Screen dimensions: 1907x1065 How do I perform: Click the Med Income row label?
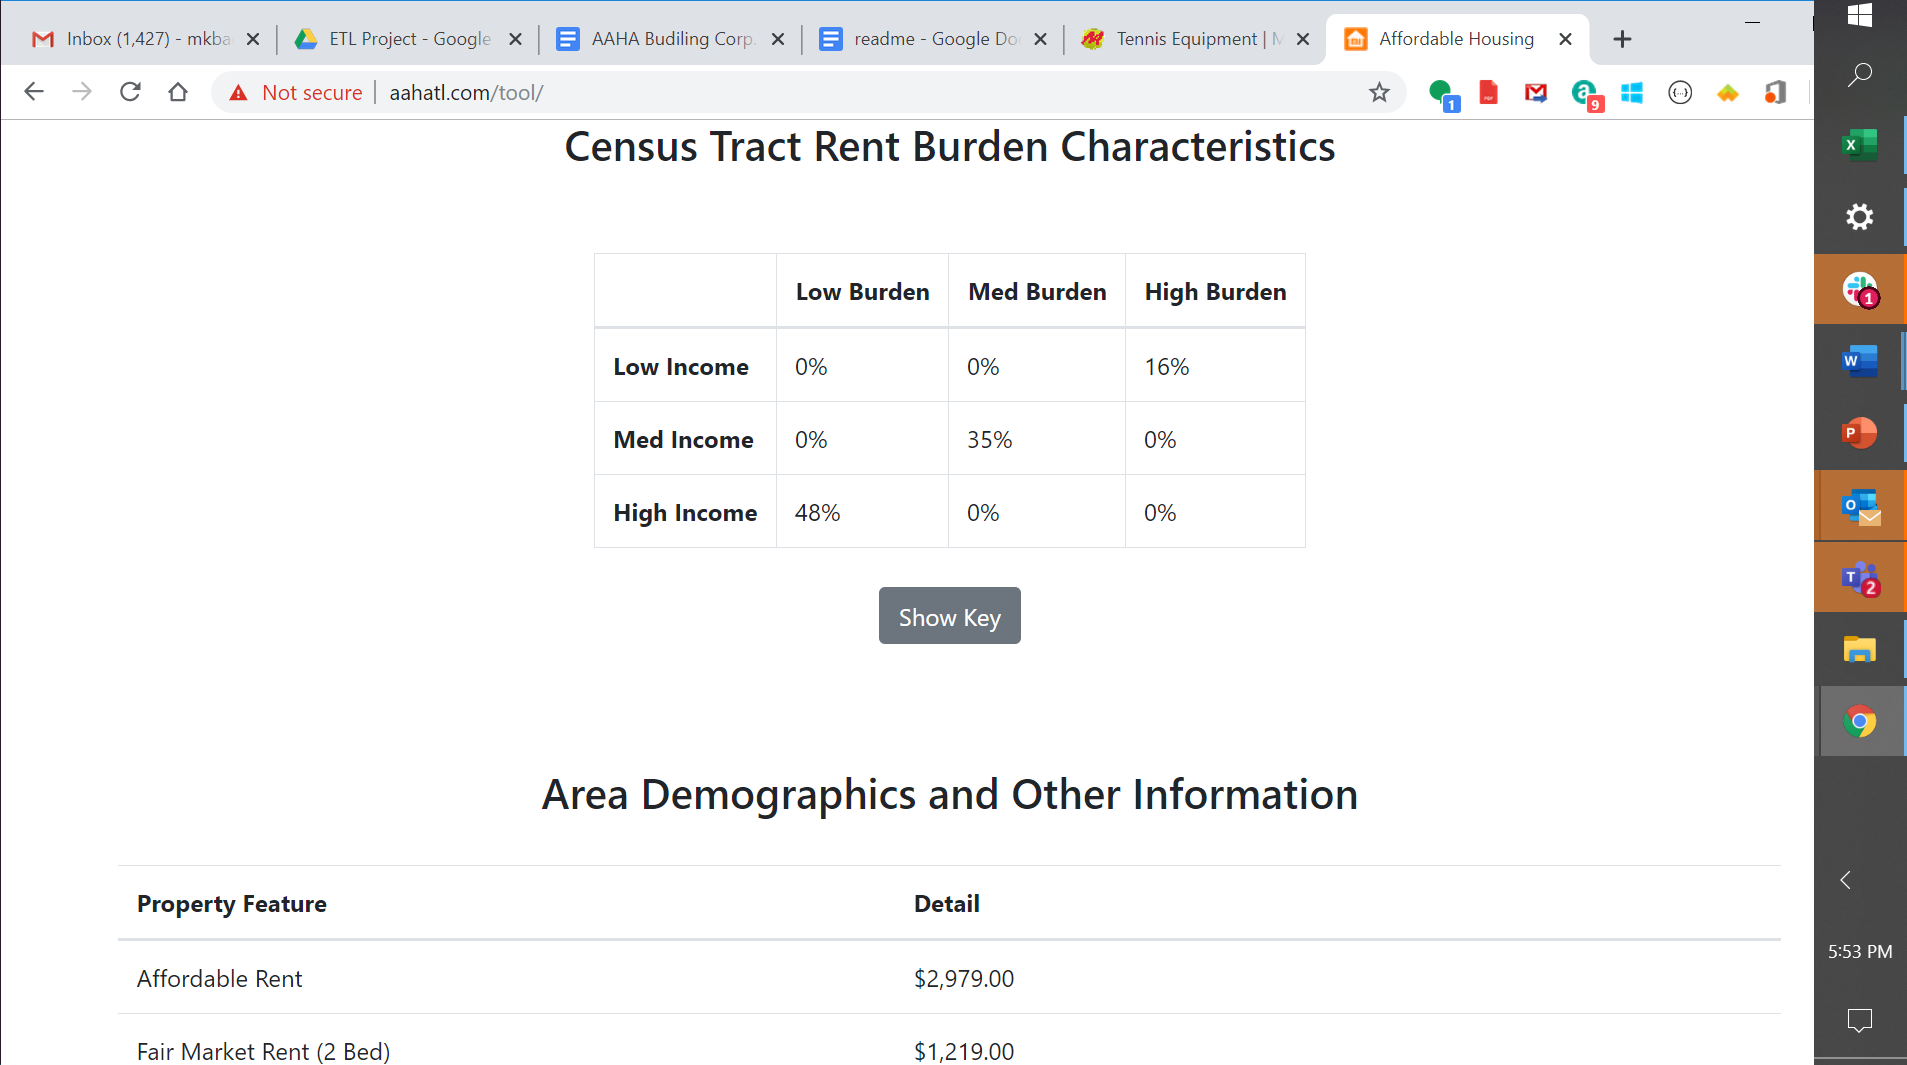click(683, 440)
